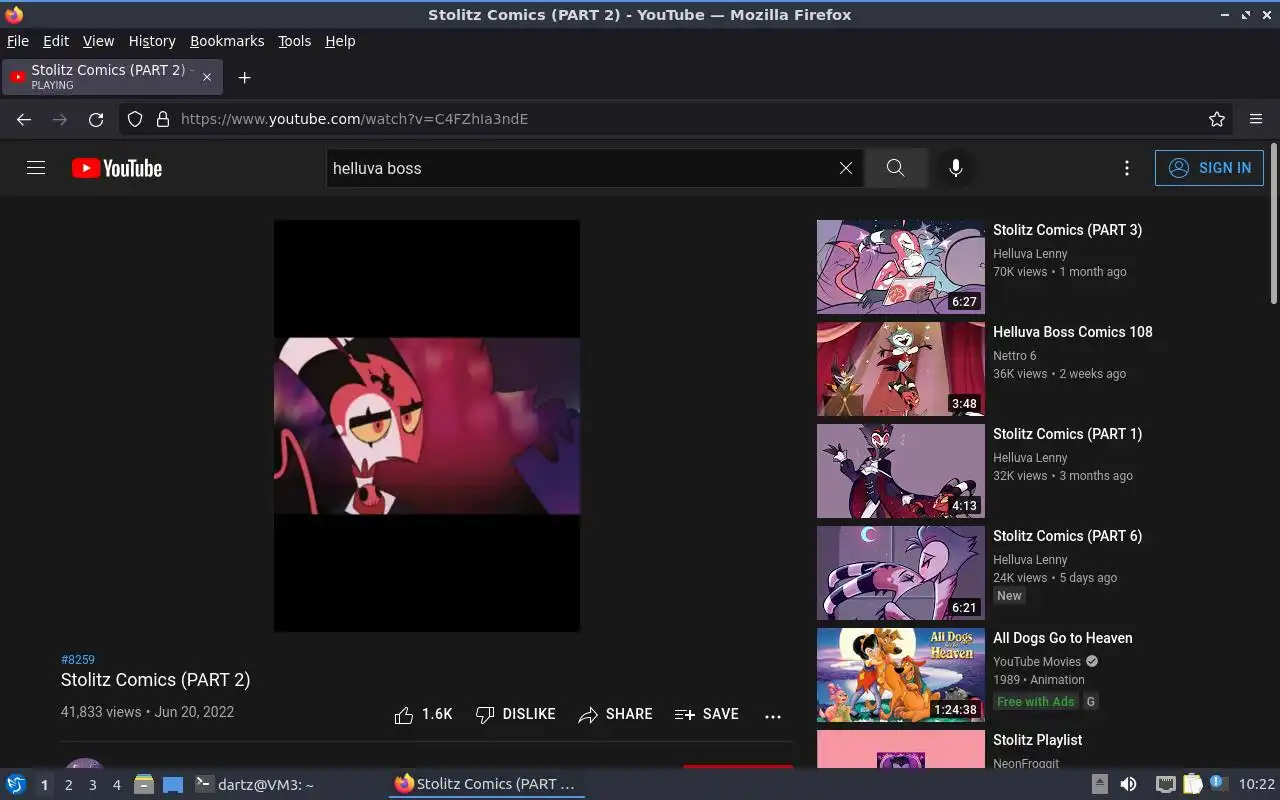Click the 'Nettro 6' channel name
The height and width of the screenshot is (800, 1280).
pyautogui.click(x=1014, y=356)
